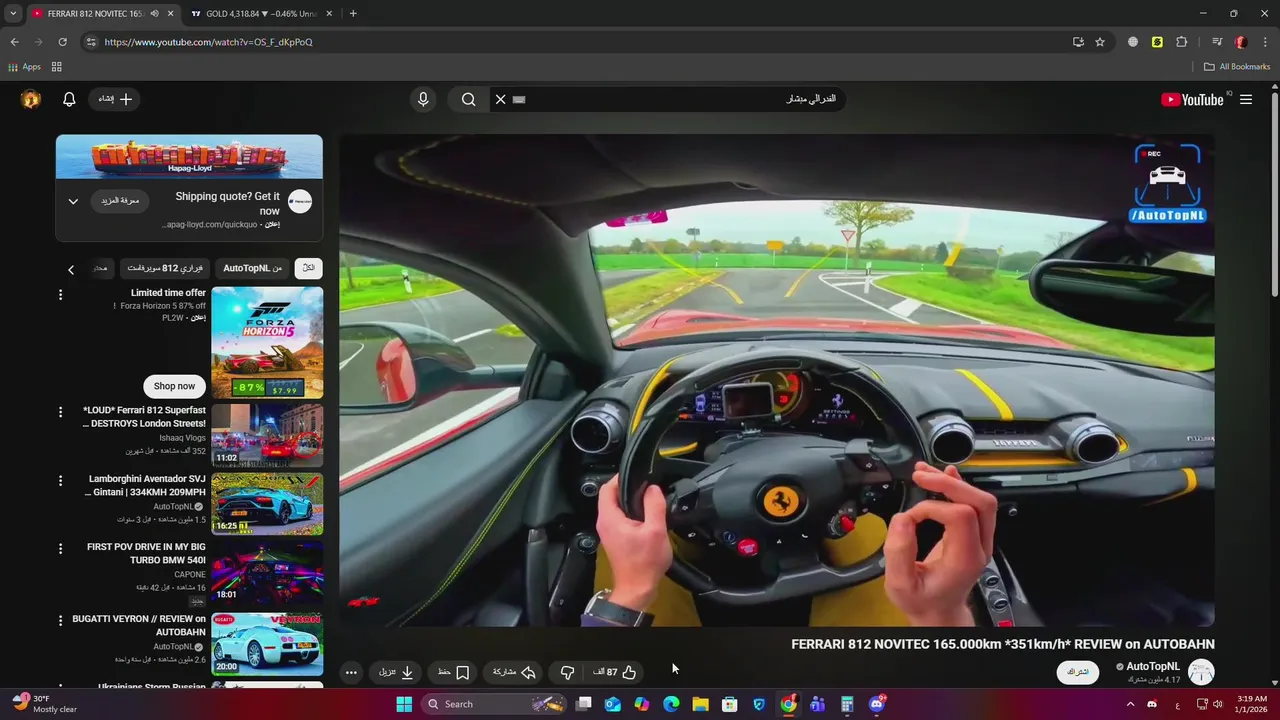Open '*LOUD* Ferrari 812 Superfast' video title

[x=144, y=417]
